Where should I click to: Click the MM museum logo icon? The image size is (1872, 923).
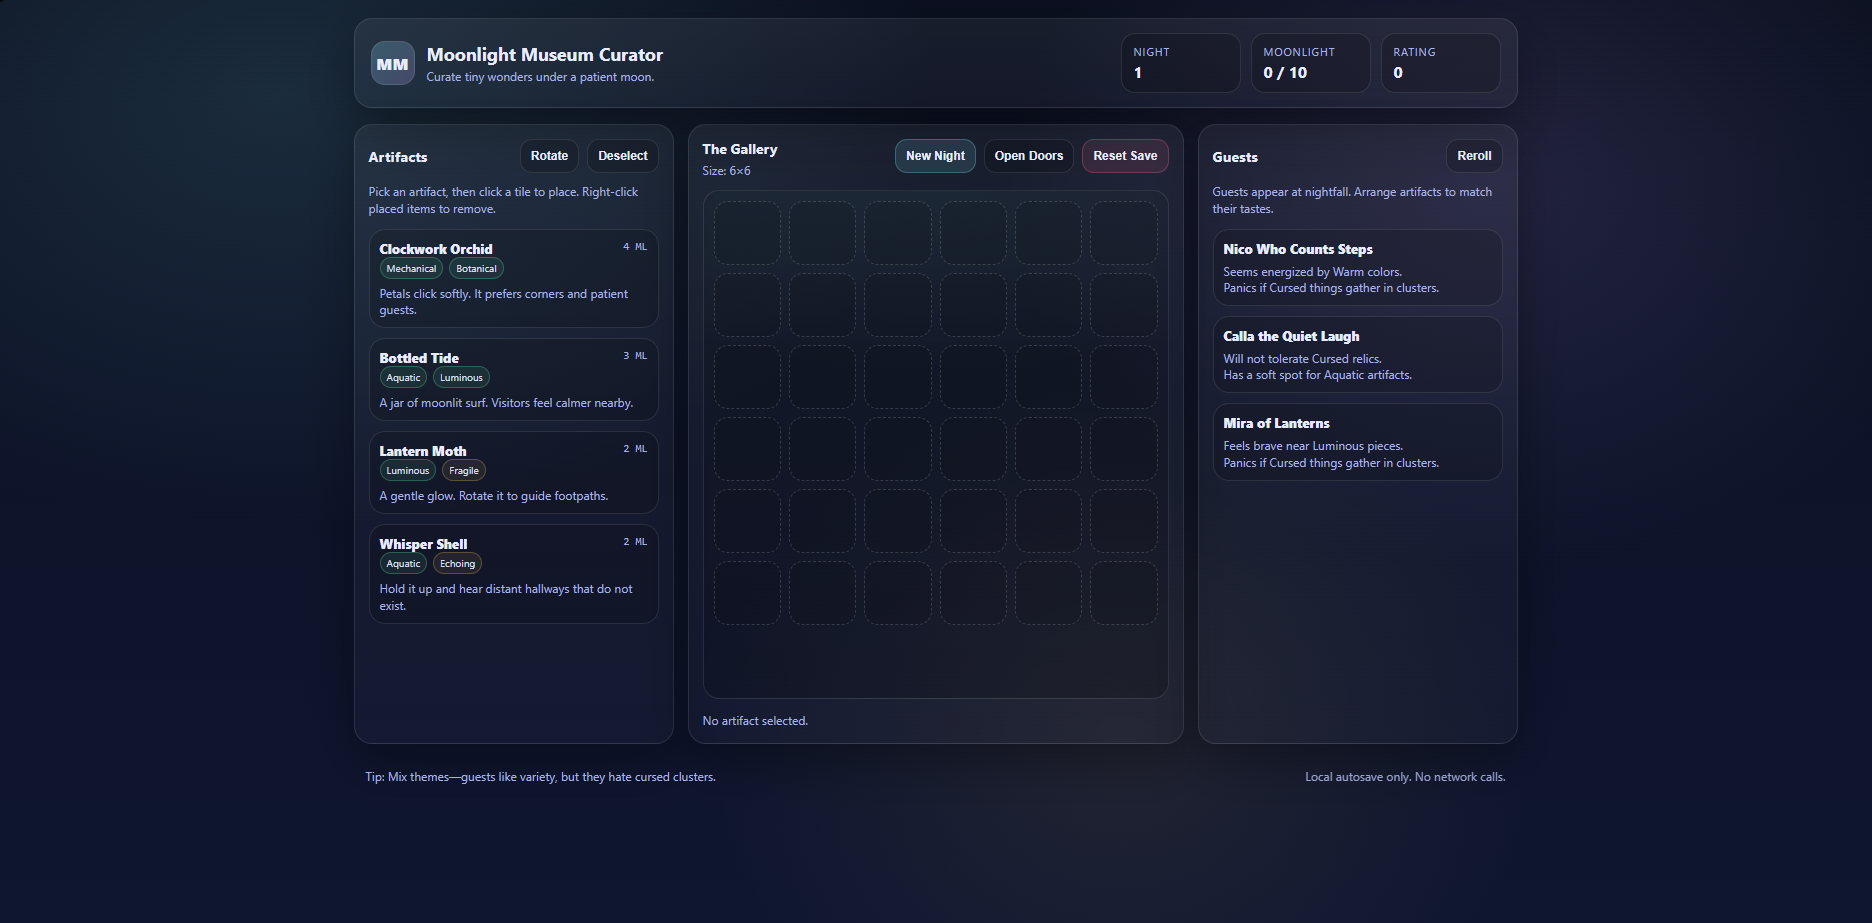click(392, 63)
